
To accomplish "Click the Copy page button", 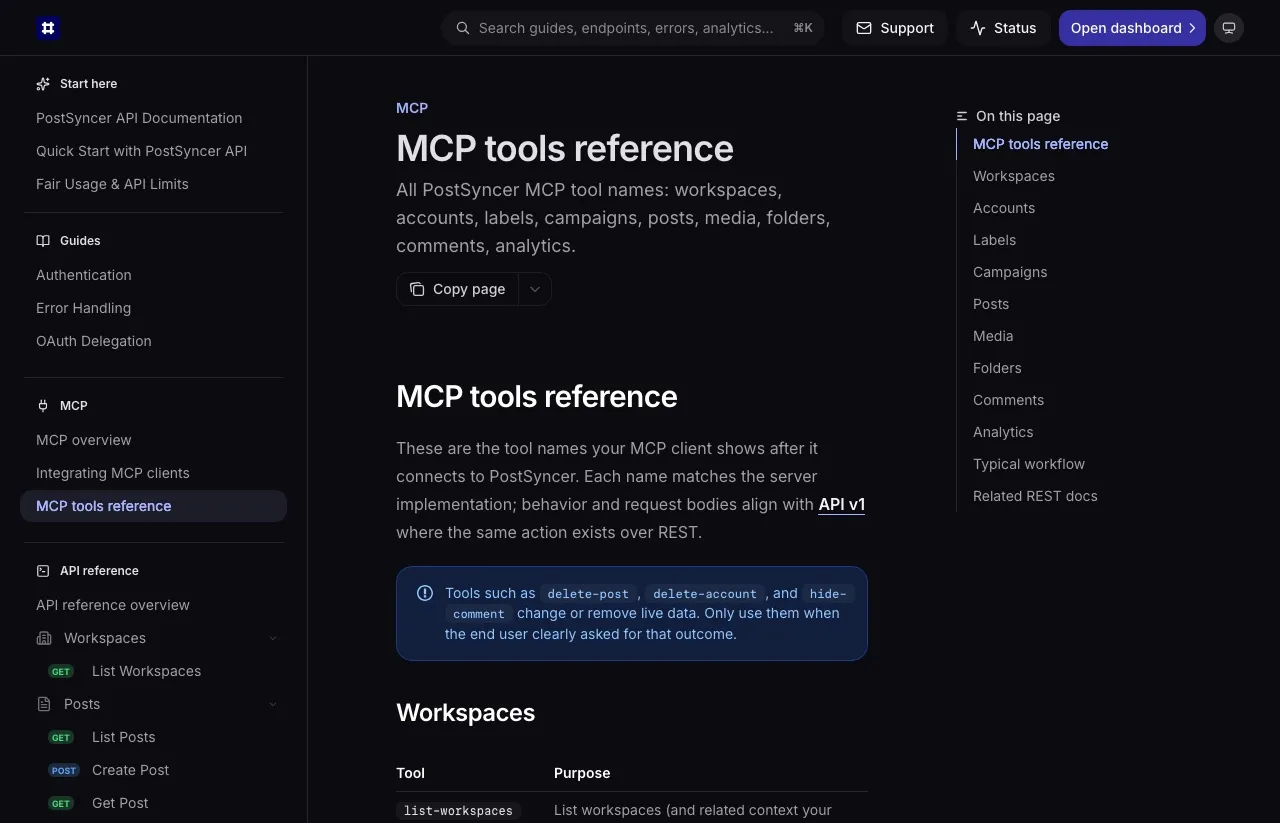I will pyautogui.click(x=458, y=289).
